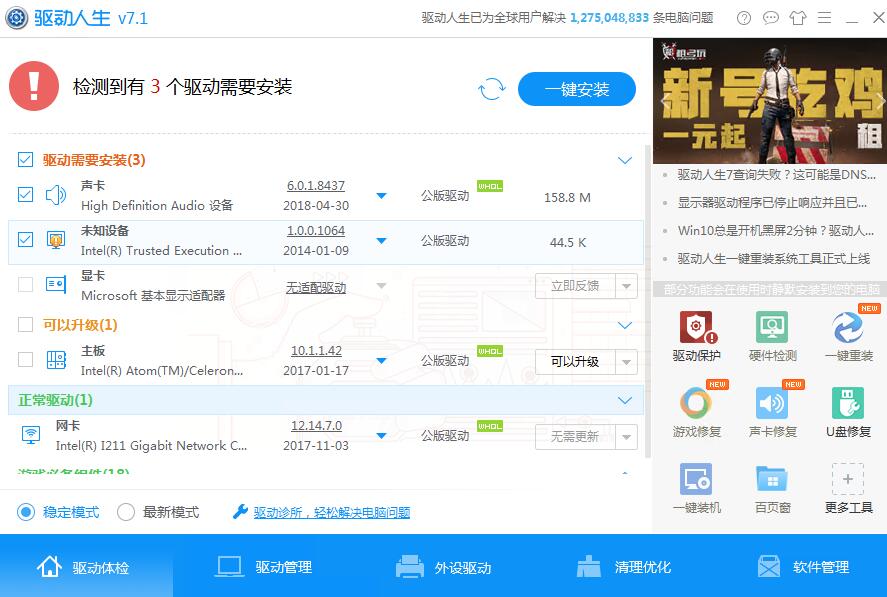
Task: Select the 最新模式 radio button
Action: pos(125,511)
